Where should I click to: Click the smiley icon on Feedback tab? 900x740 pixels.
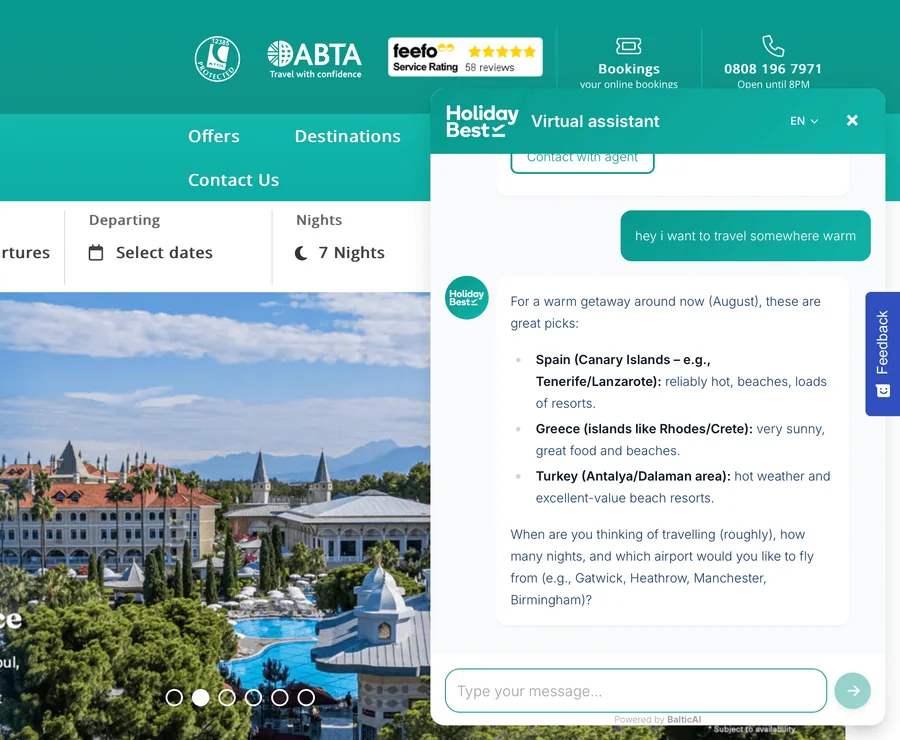click(x=883, y=391)
